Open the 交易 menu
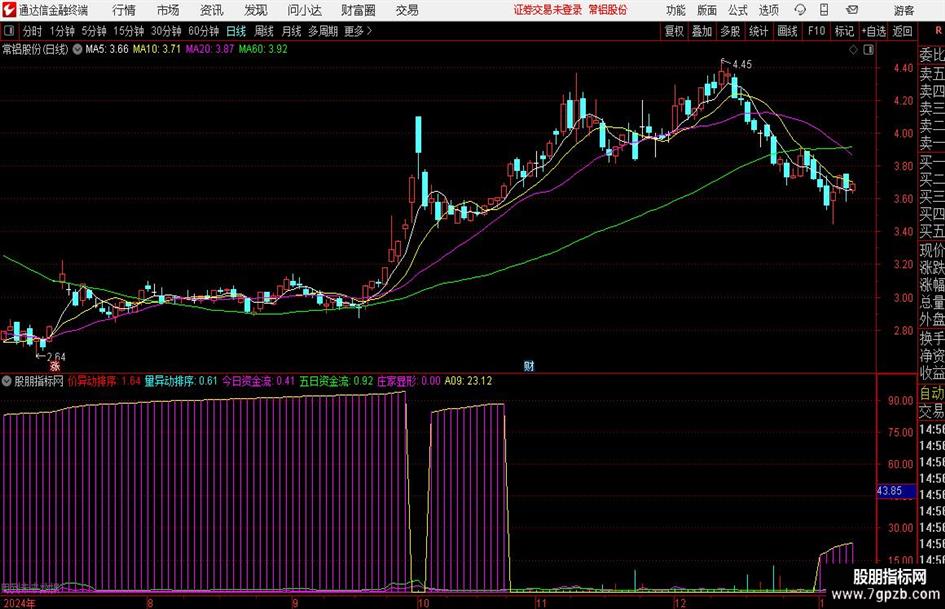The width and height of the screenshot is (945, 609). click(x=407, y=10)
